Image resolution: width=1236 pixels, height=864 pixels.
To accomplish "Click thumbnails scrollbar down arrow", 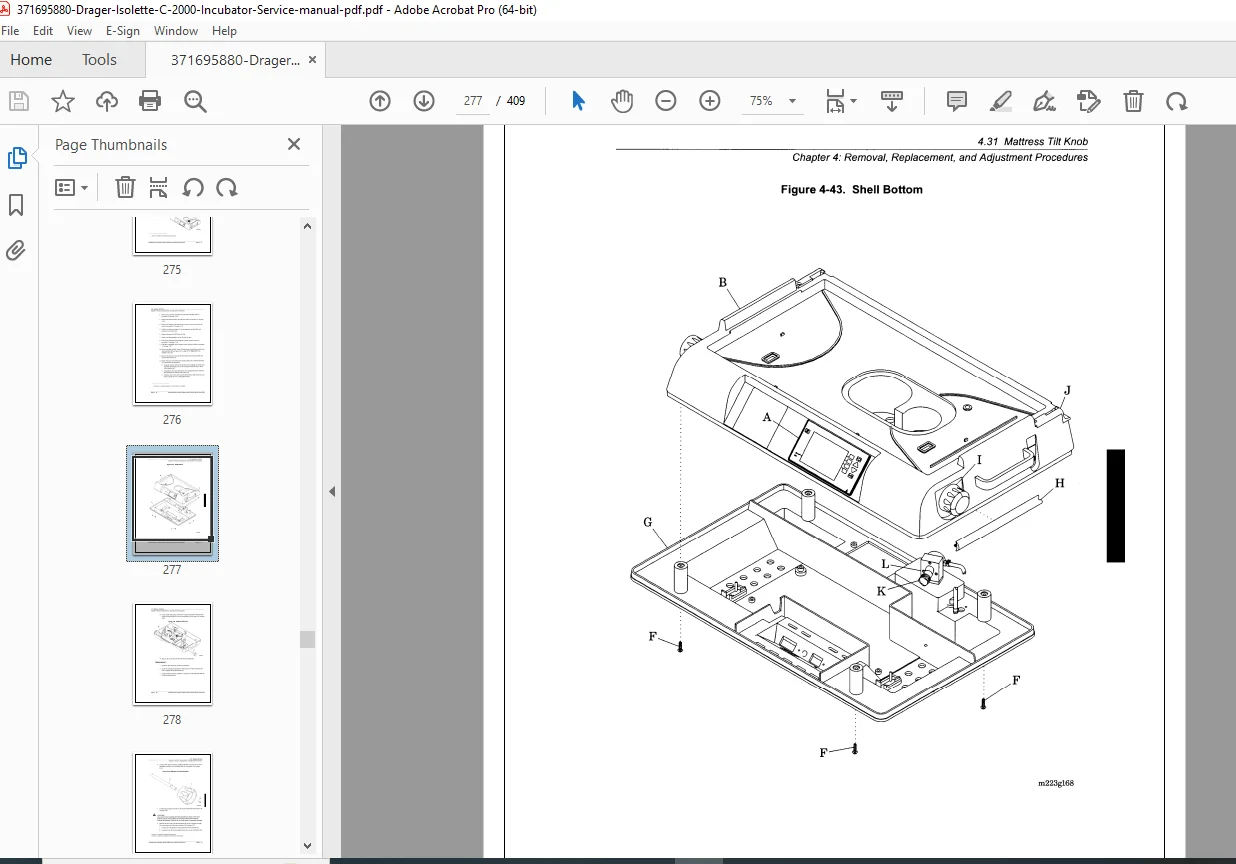I will [308, 846].
